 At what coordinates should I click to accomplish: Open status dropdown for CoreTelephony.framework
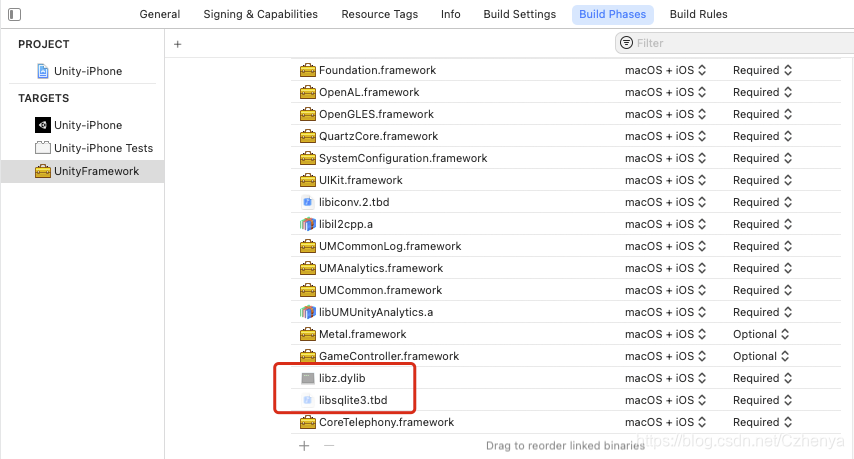click(762, 422)
